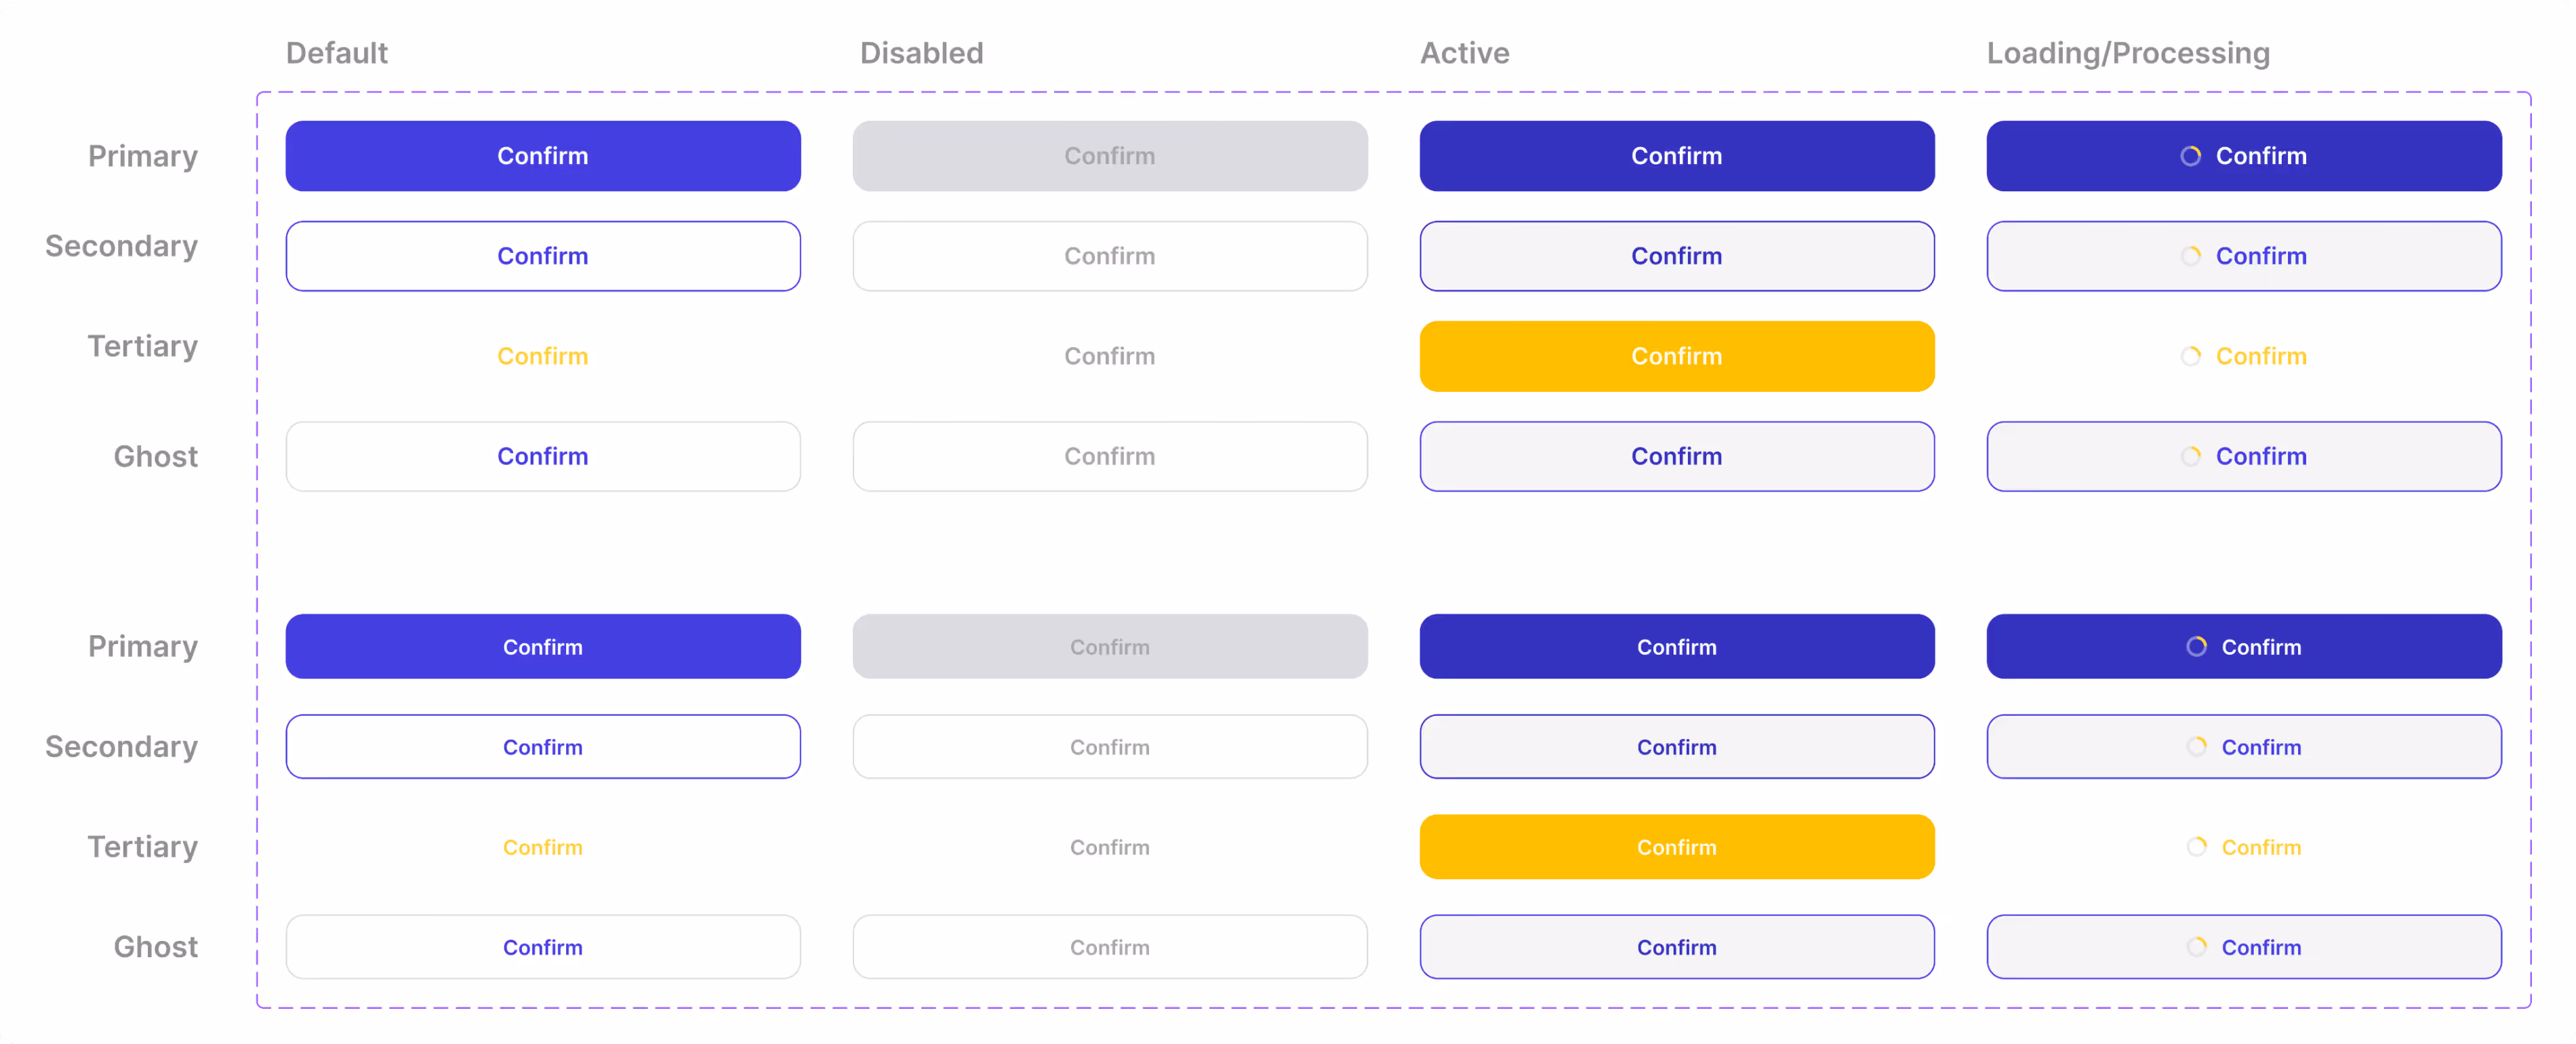Click the spinner icon in compact Tertiary loading button
This screenshot has width=2576, height=1044.
point(2196,846)
